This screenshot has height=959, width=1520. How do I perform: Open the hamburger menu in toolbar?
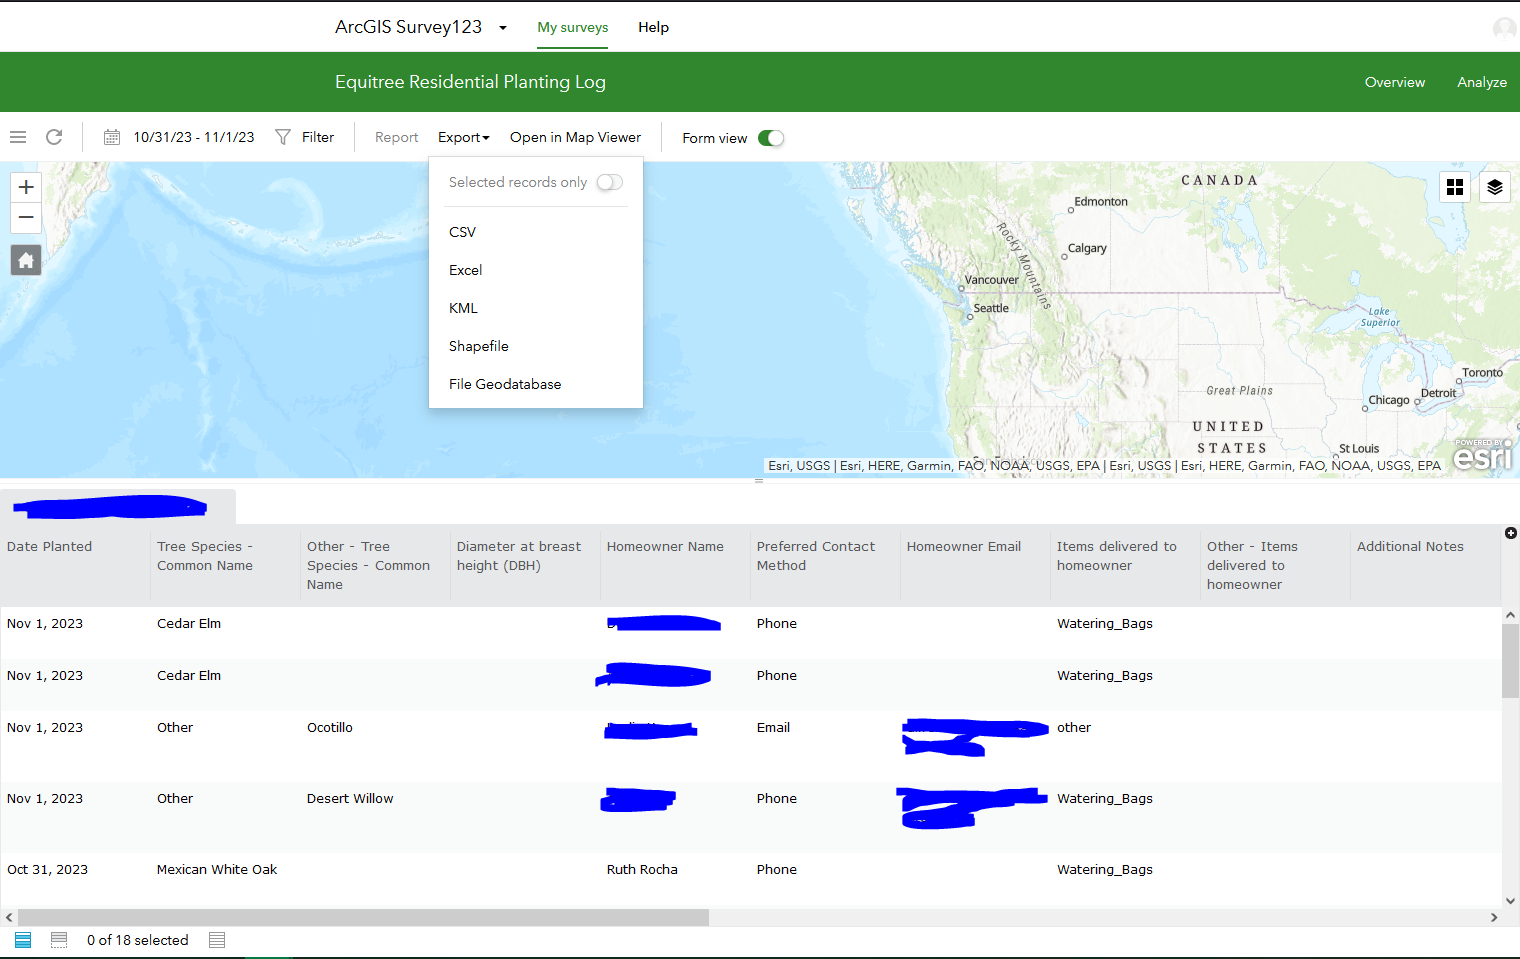click(x=18, y=137)
